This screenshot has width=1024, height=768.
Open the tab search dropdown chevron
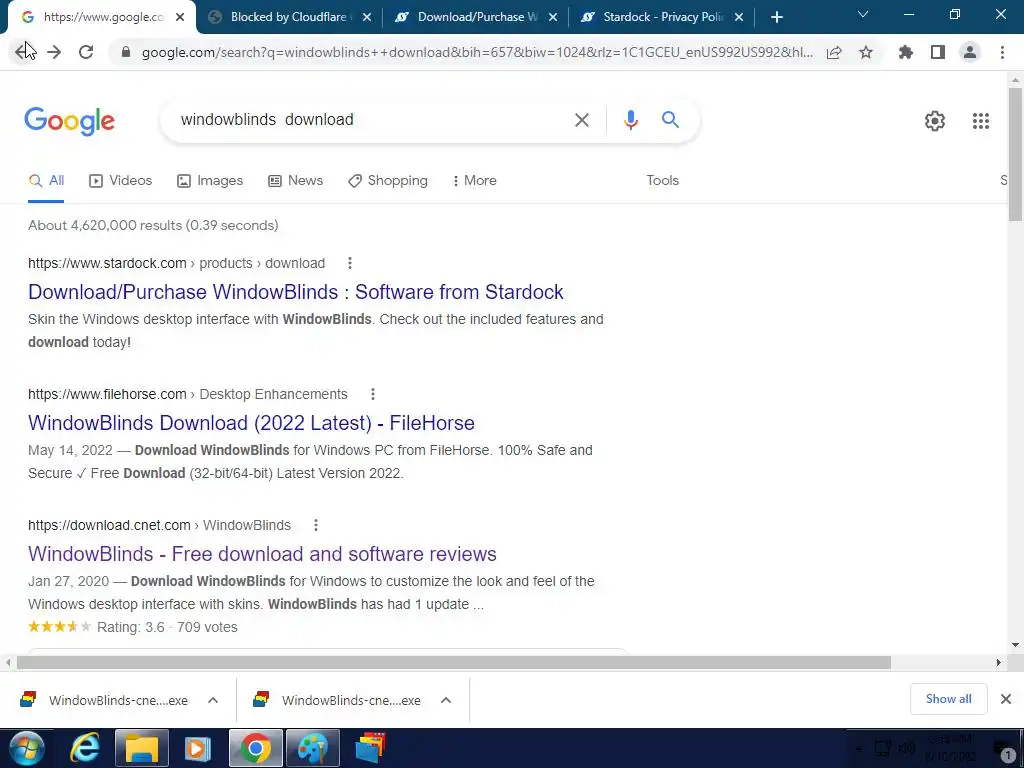tap(863, 14)
